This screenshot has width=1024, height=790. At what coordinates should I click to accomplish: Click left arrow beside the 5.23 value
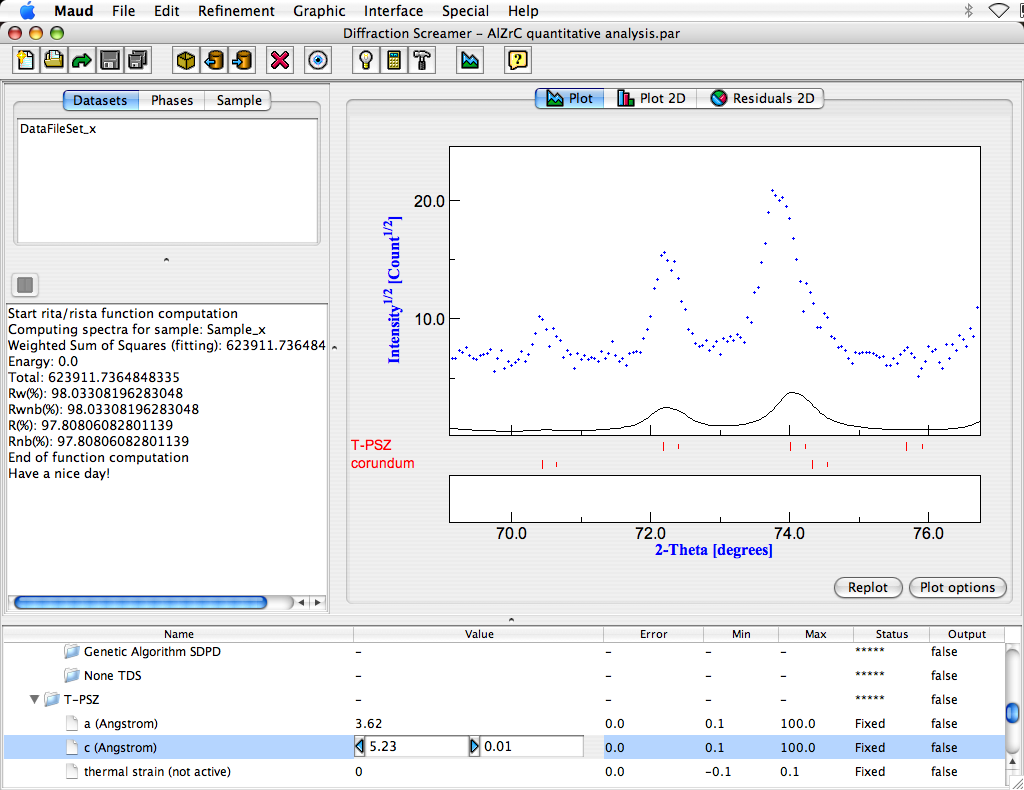tap(360, 747)
